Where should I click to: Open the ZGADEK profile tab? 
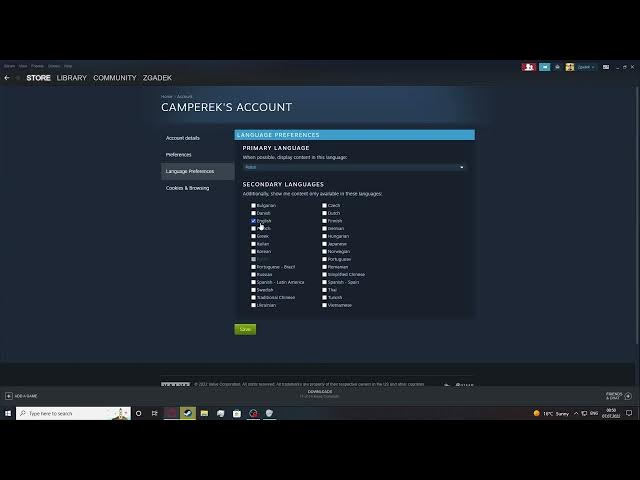click(x=157, y=78)
